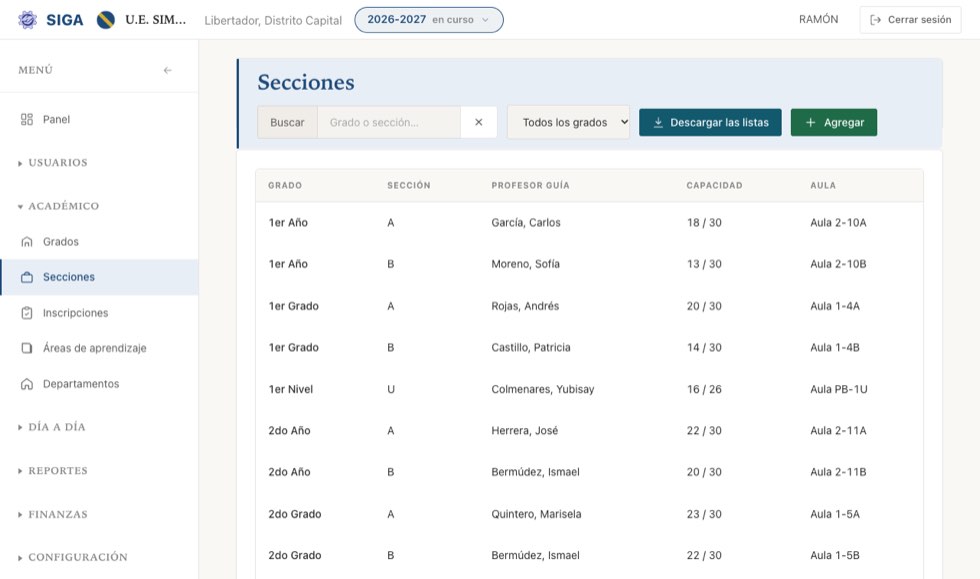The height and width of the screenshot is (579, 980).
Task: Open the Todos los grados filter
Action: click(x=568, y=122)
